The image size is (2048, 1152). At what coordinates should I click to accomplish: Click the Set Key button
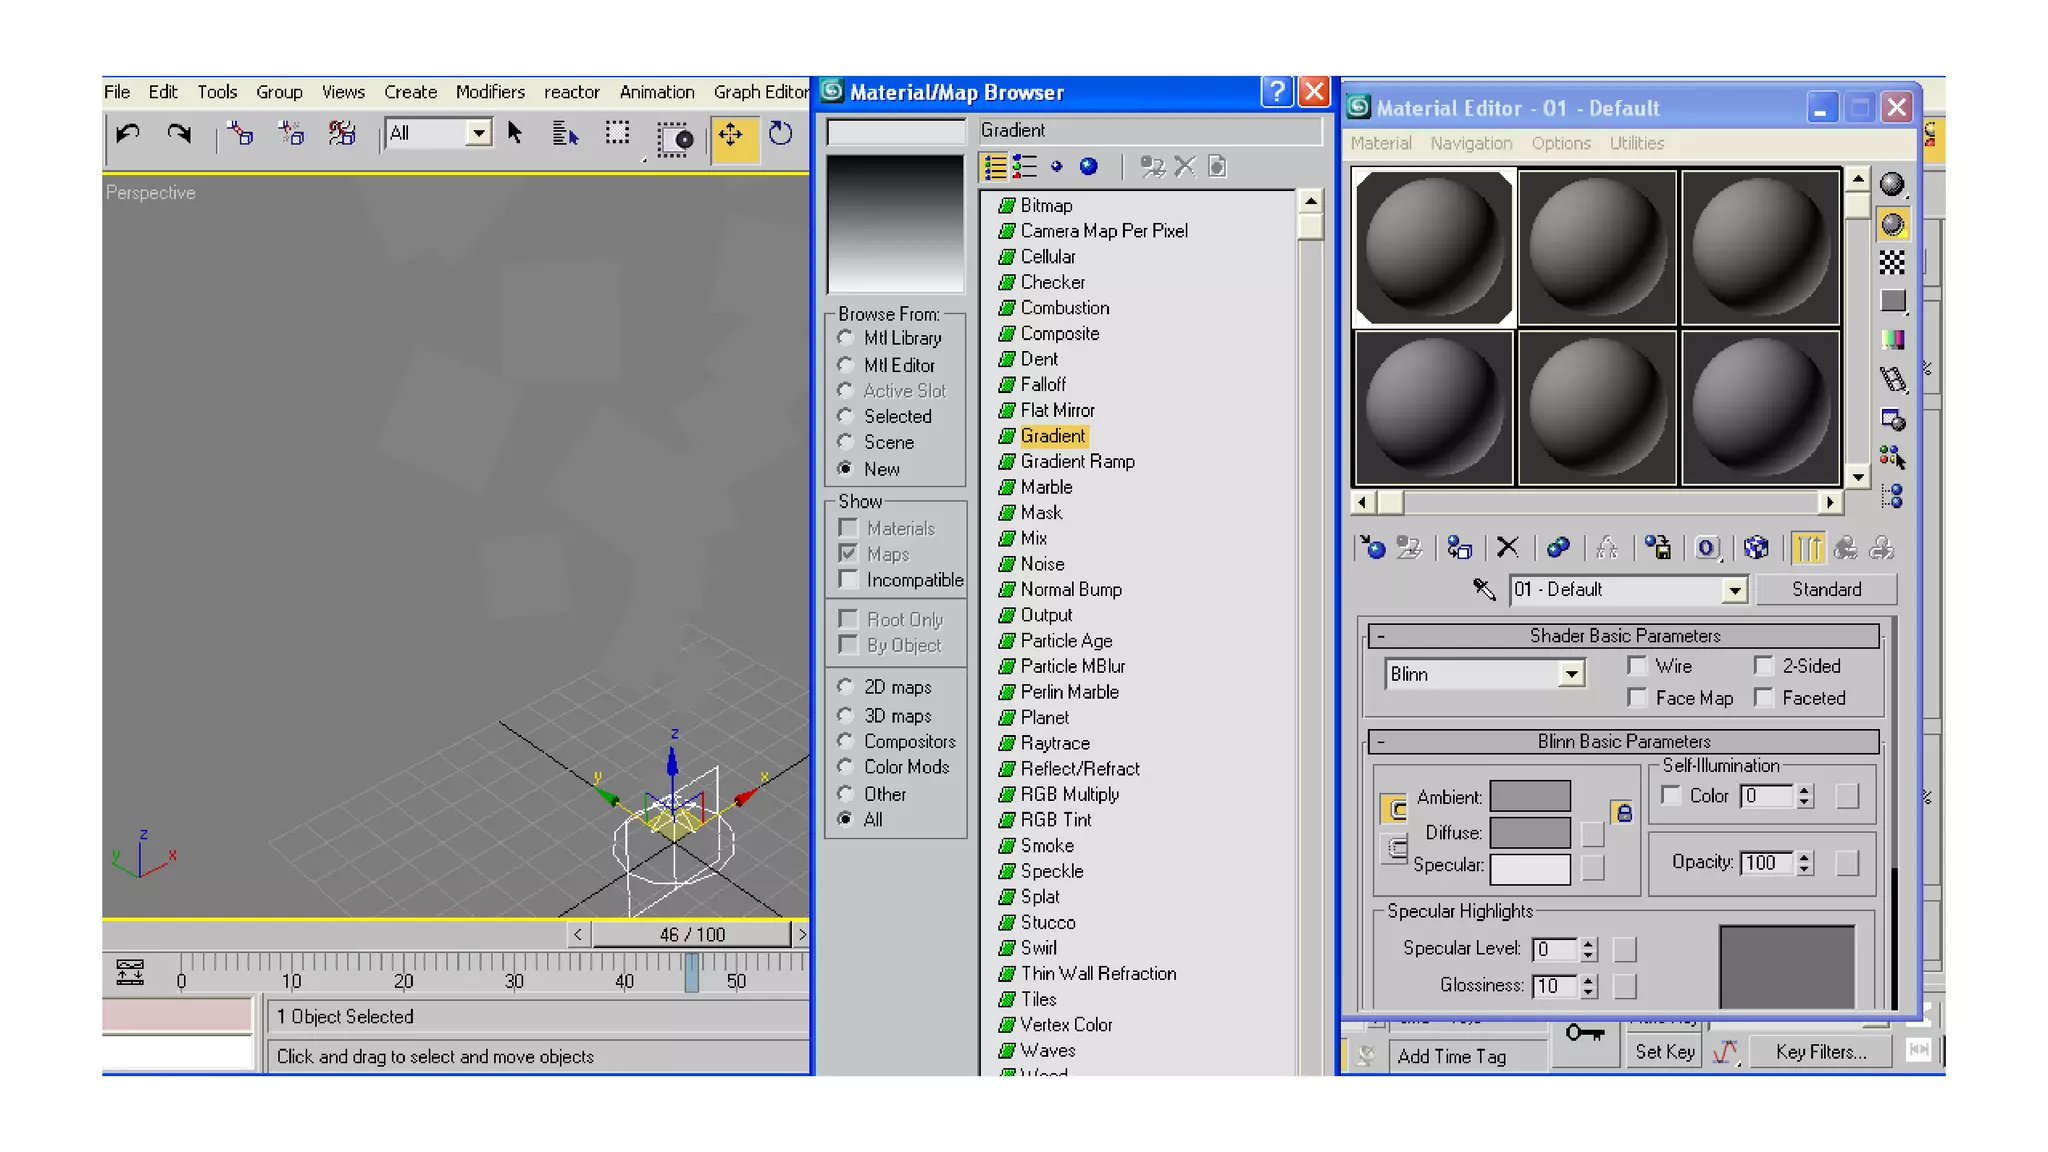[x=1665, y=1052]
